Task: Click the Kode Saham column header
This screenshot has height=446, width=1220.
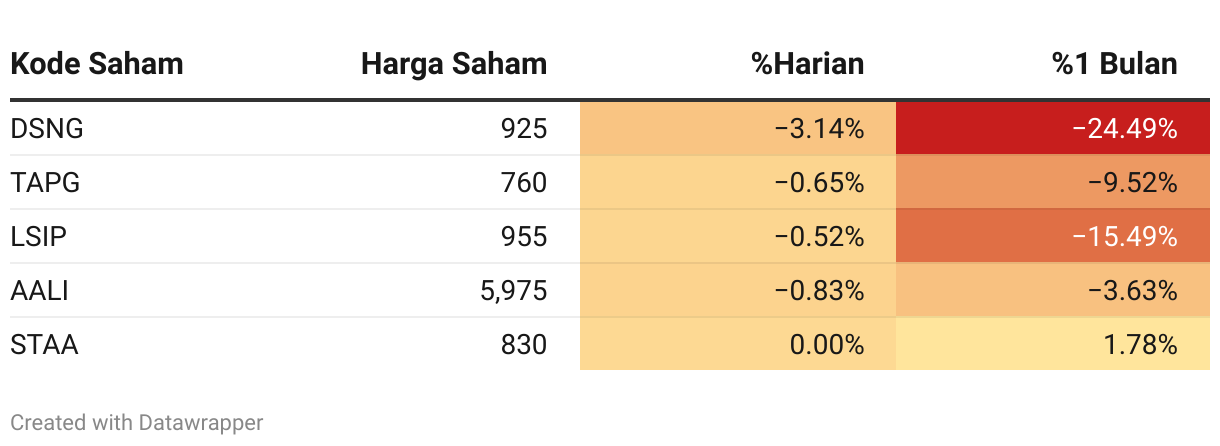Action: (x=97, y=65)
